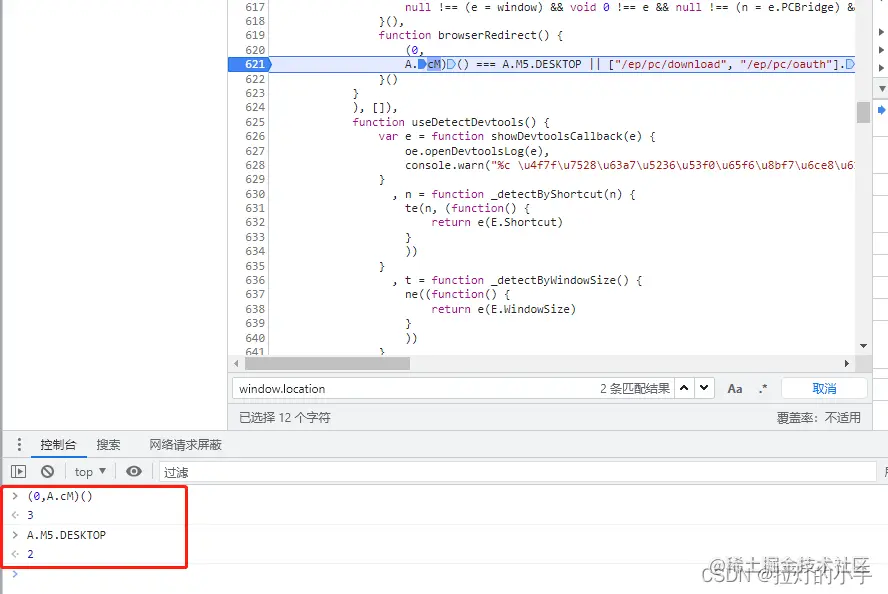Click line number 621 breakpoint marker
The width and height of the screenshot is (888, 594).
pyautogui.click(x=250, y=64)
